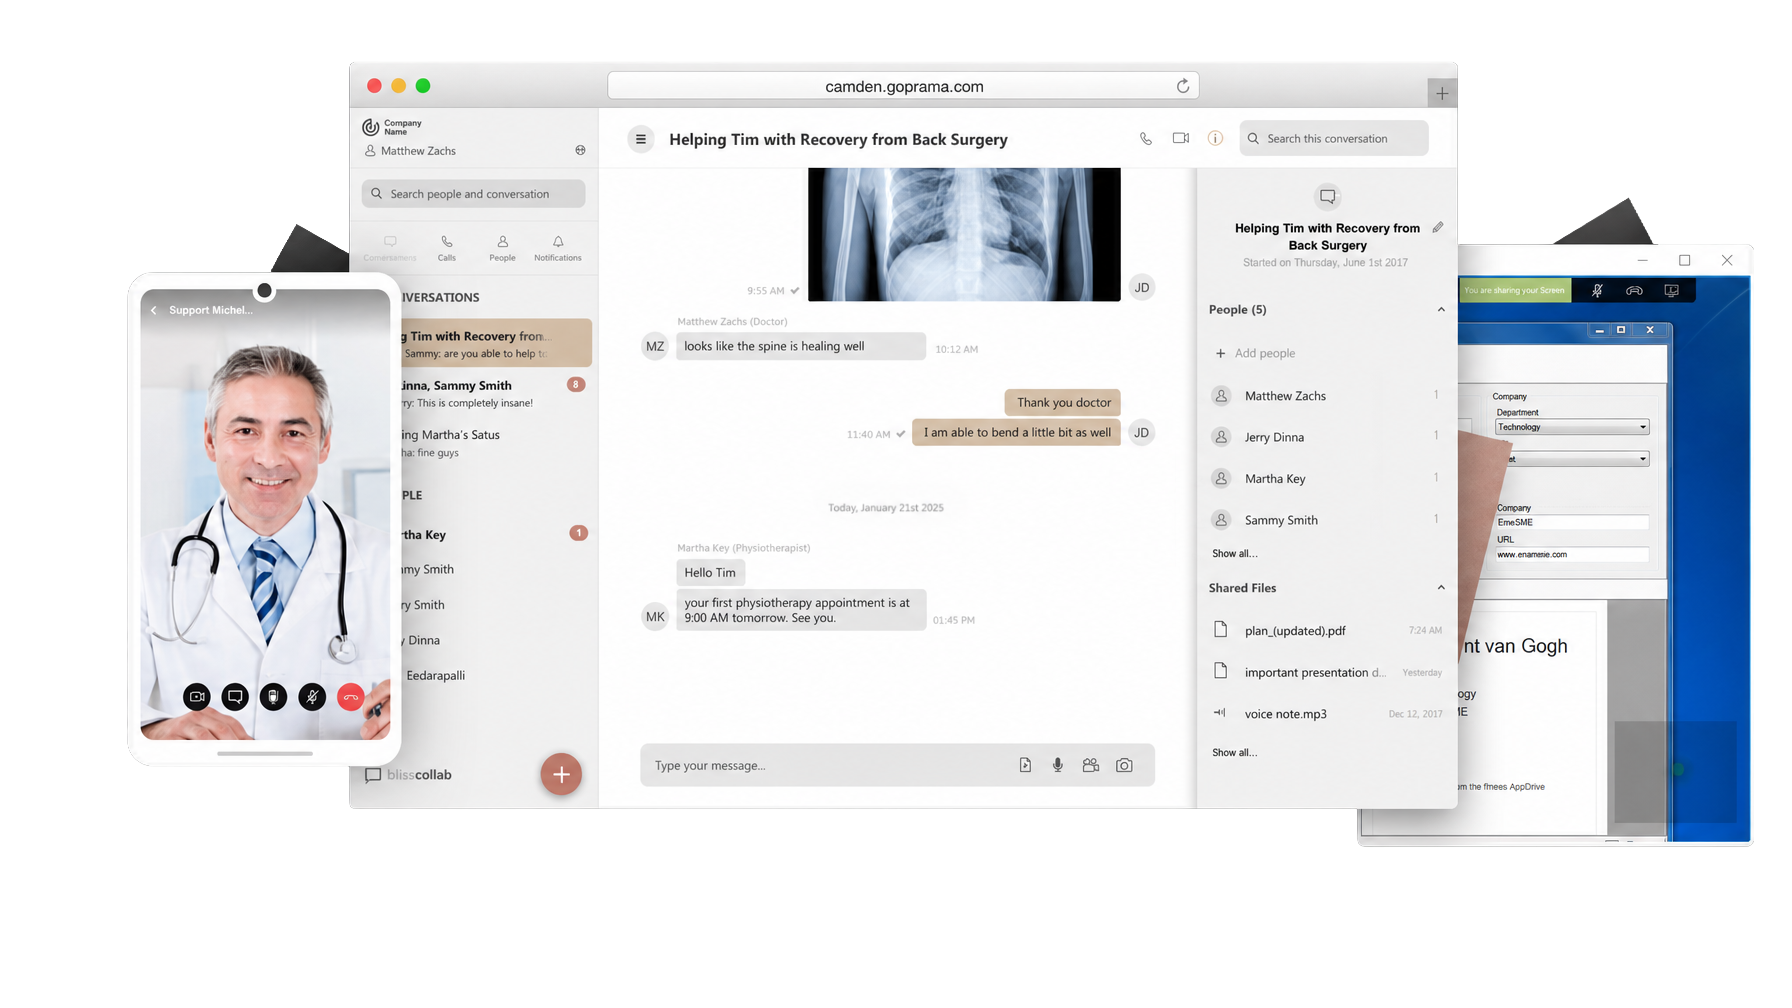Open the shared file important presentation
The height and width of the screenshot is (1008, 1792).
tap(1326, 672)
